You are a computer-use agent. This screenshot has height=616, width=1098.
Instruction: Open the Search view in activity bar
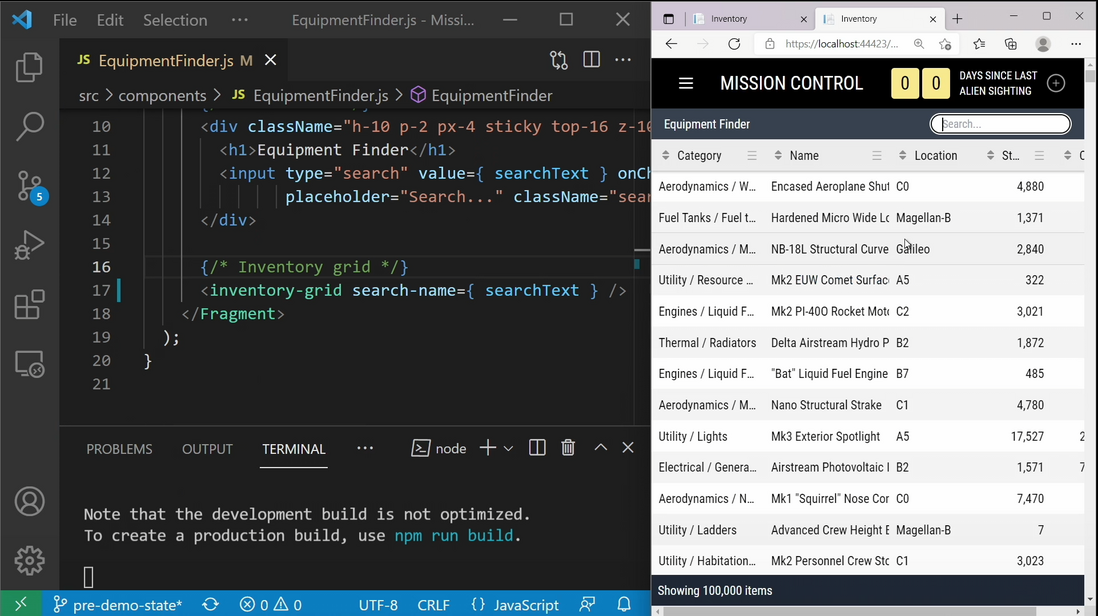[x=29, y=127]
